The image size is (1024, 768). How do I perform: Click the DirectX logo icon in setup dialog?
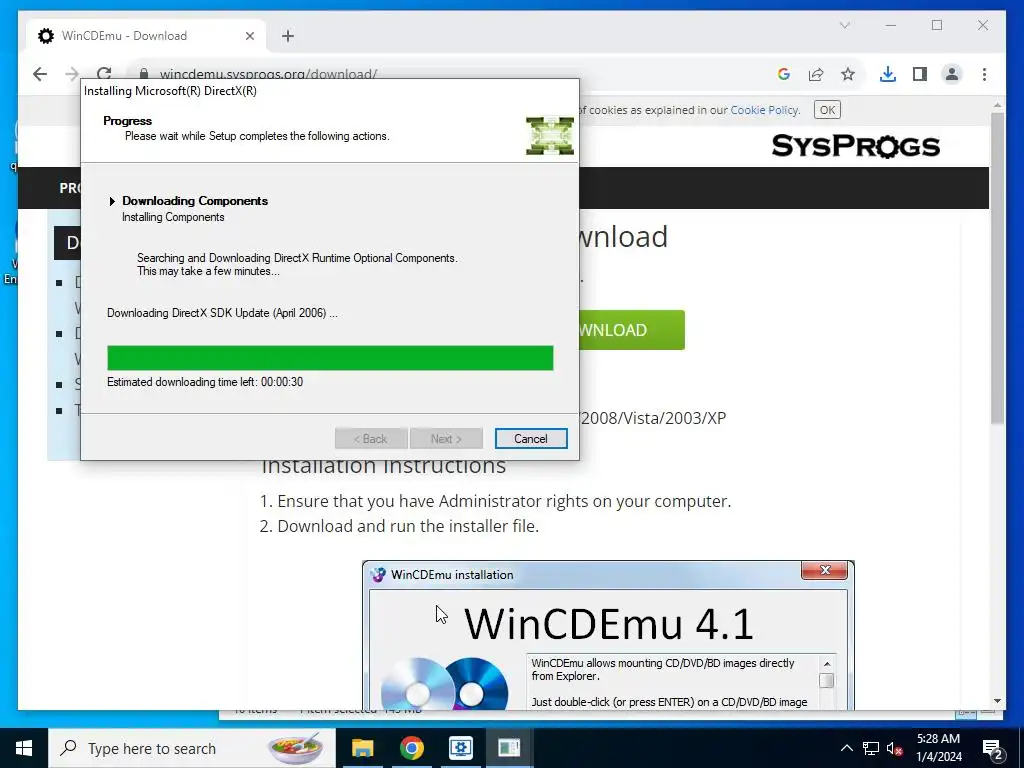pyautogui.click(x=549, y=136)
